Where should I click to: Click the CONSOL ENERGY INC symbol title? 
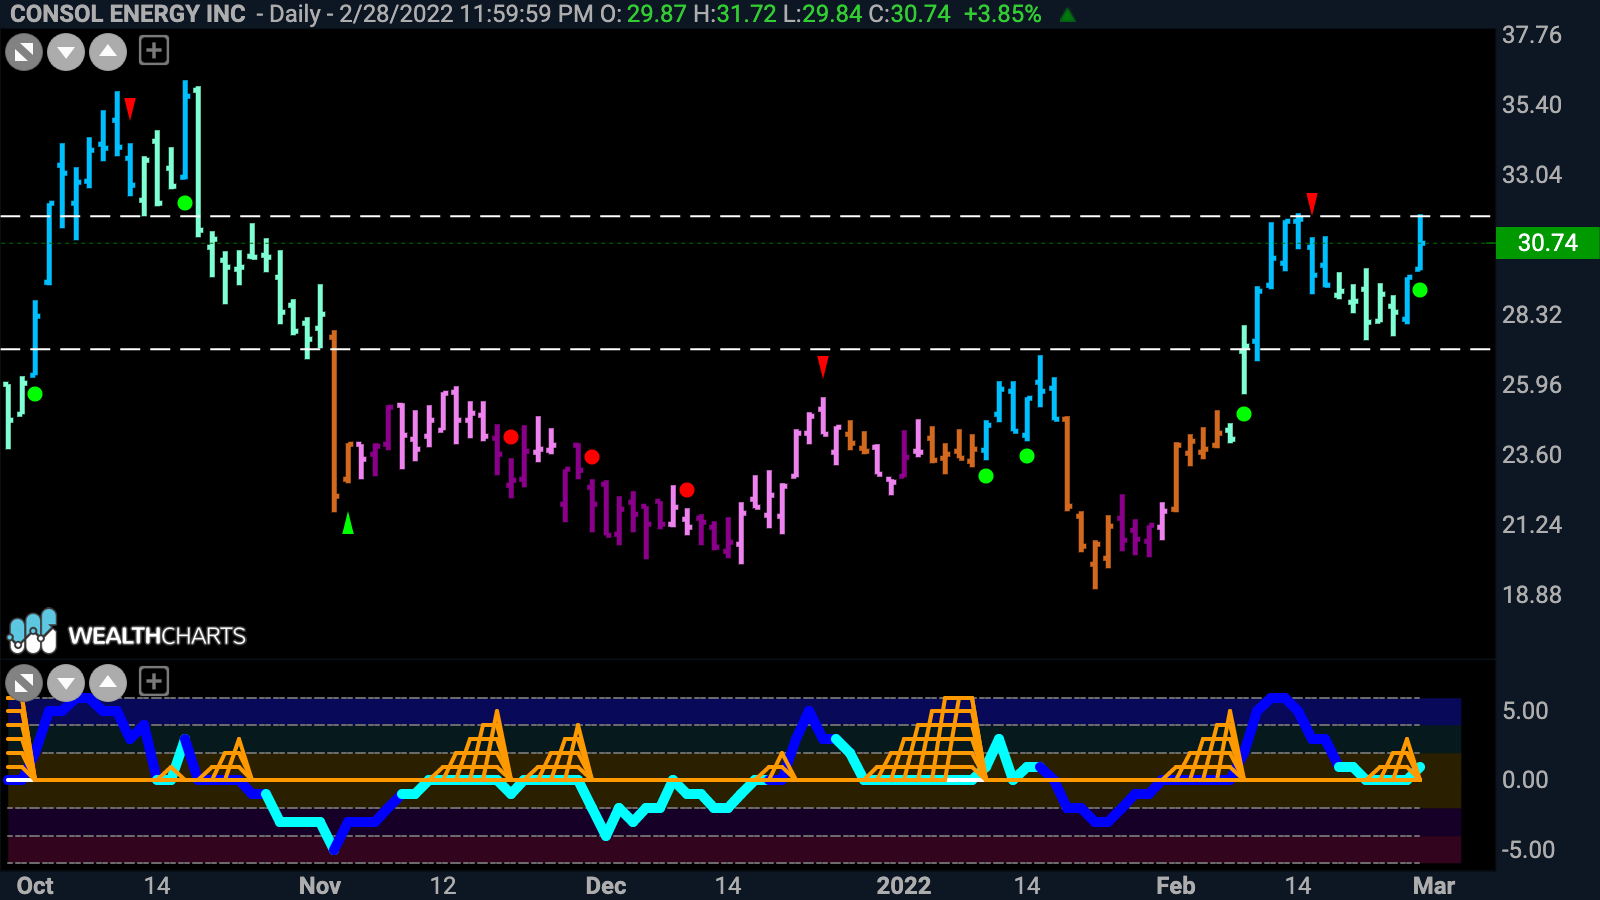128,14
